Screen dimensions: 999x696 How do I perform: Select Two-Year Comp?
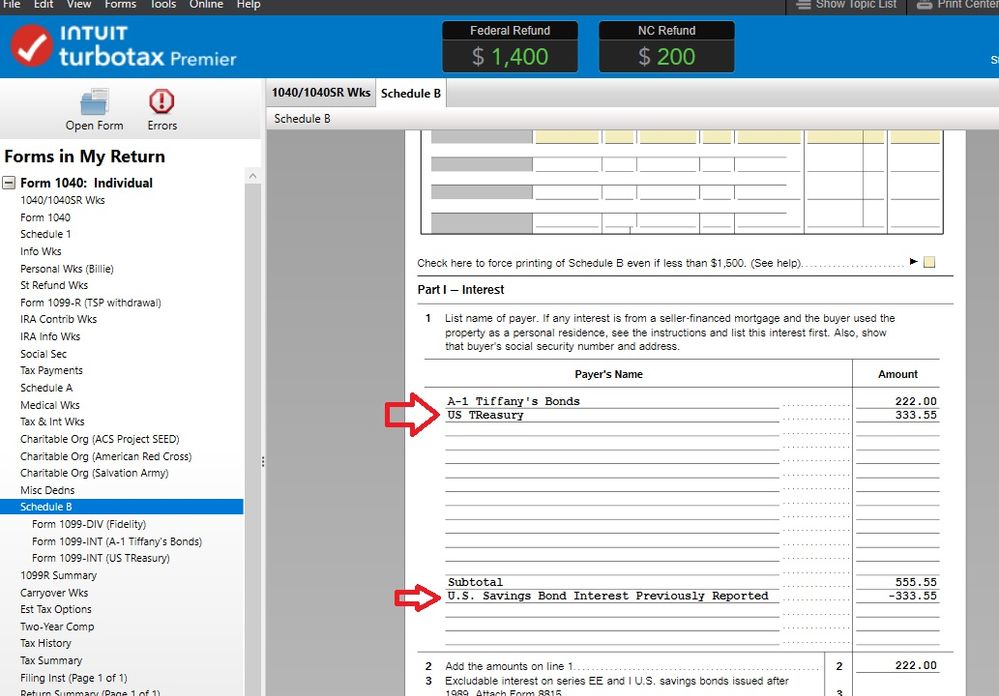(57, 627)
